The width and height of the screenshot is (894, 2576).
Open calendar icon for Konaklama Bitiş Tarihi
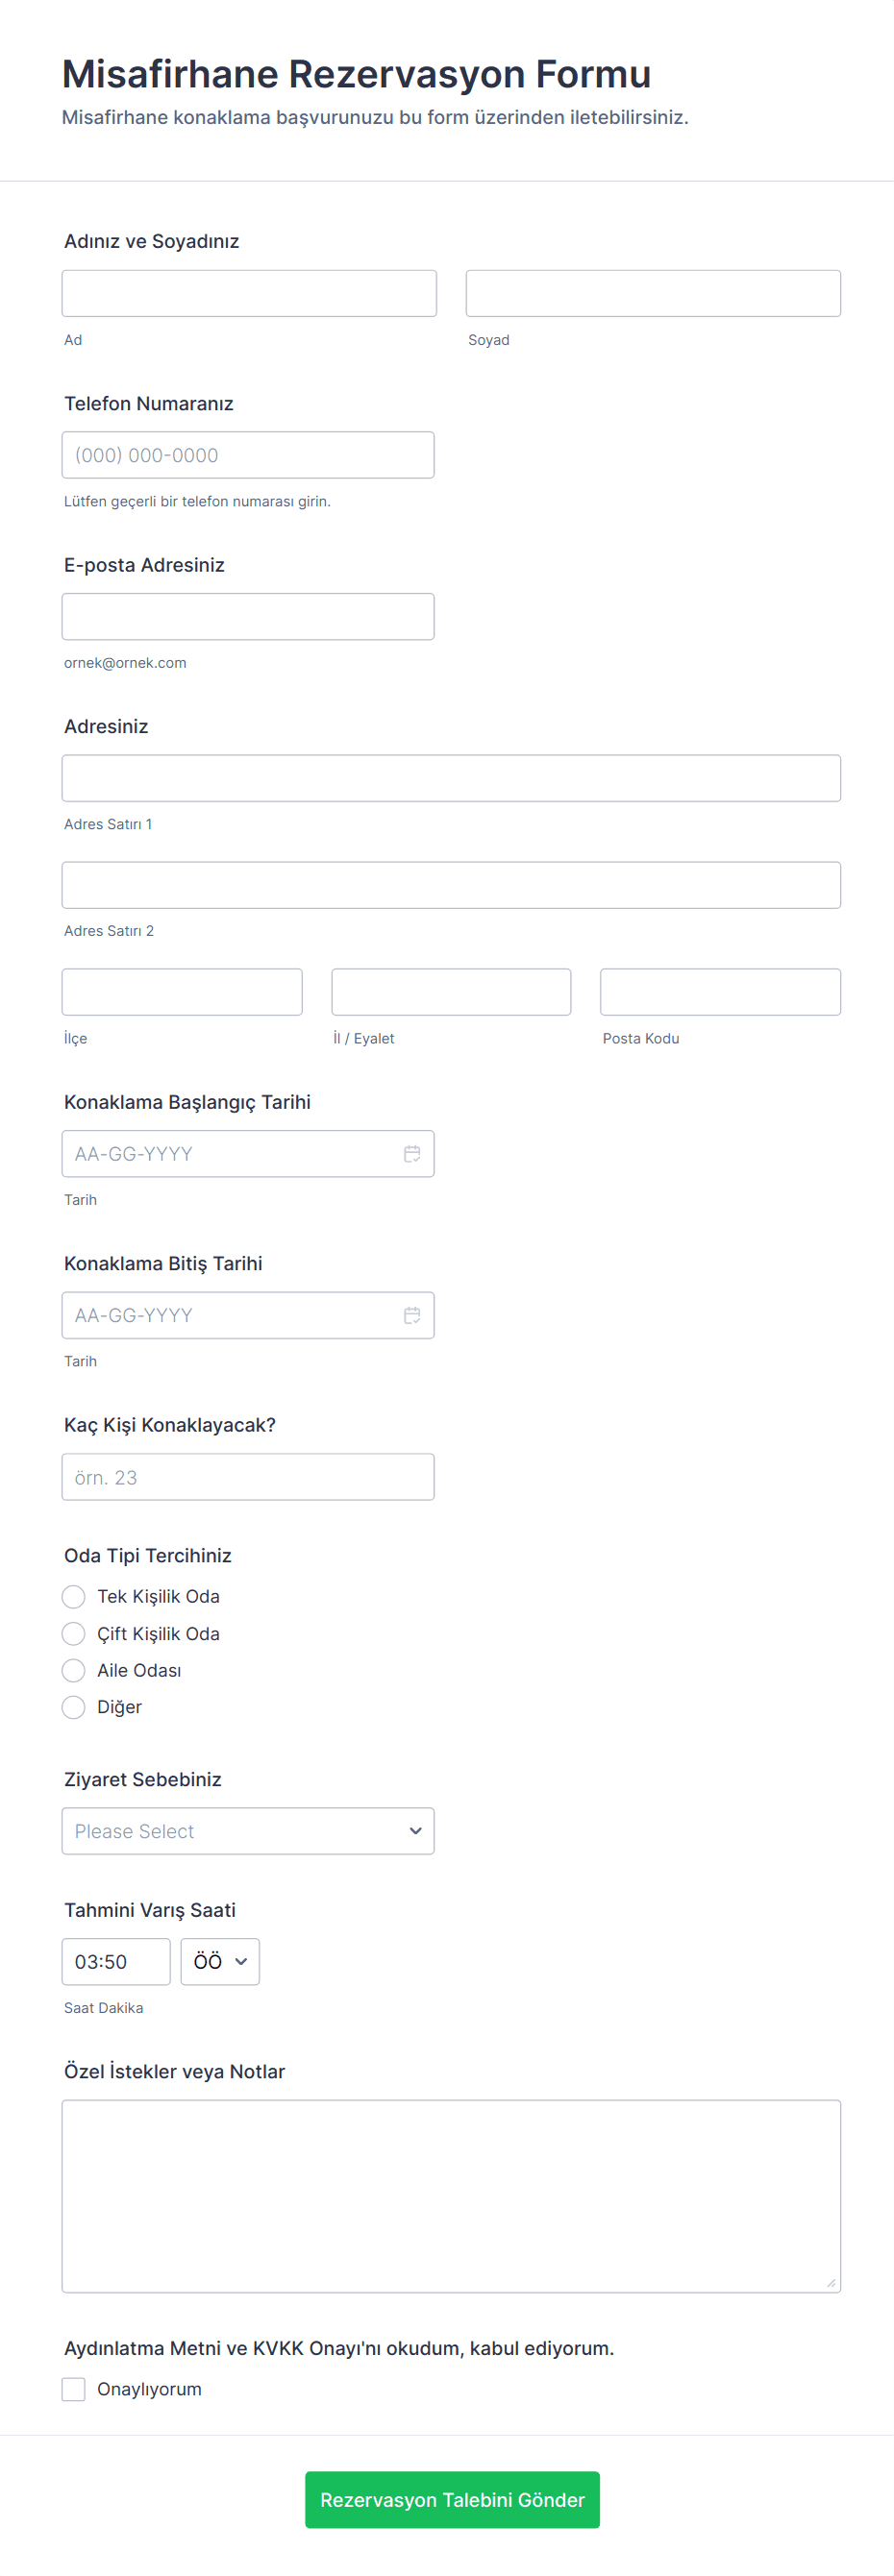pyautogui.click(x=411, y=1315)
